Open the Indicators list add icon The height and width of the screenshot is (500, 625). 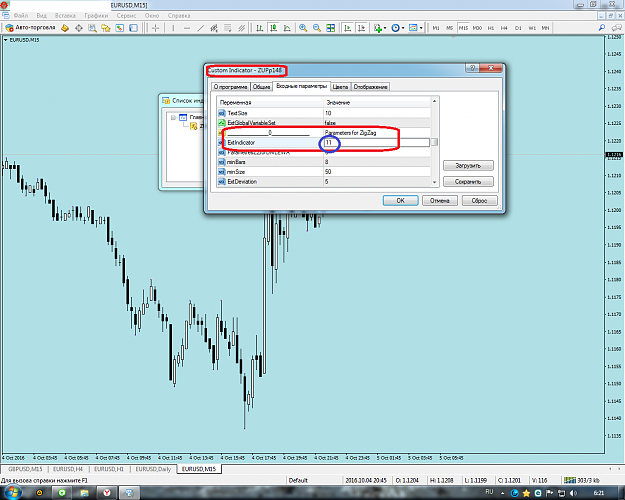click(x=377, y=28)
